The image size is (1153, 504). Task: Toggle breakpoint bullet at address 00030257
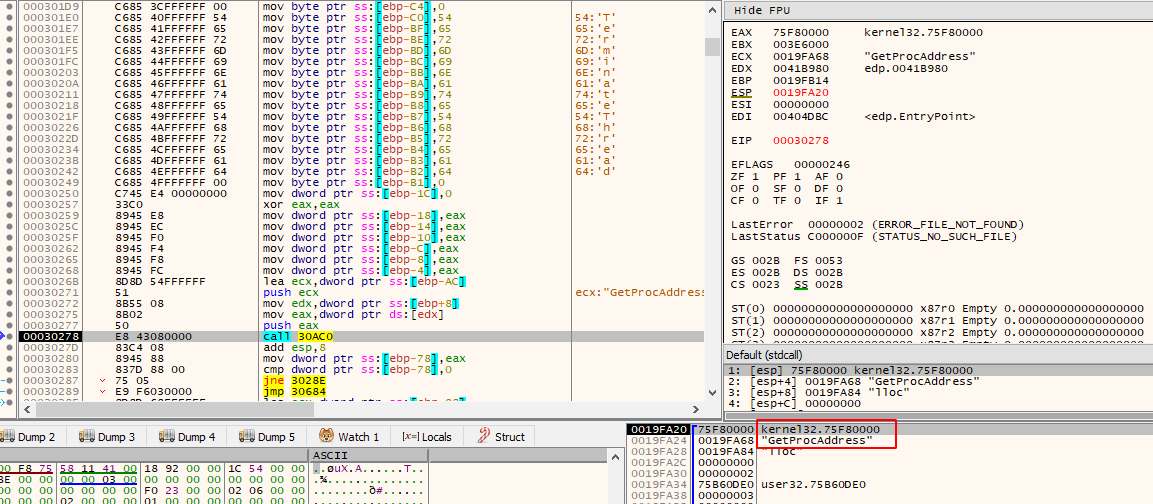(x=8, y=202)
